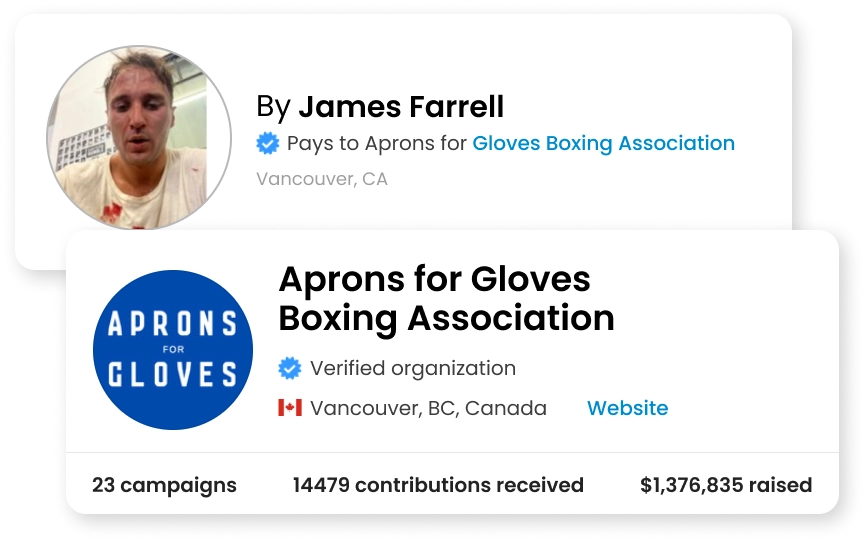Click the blue verified organization checkmark badge

289,369
